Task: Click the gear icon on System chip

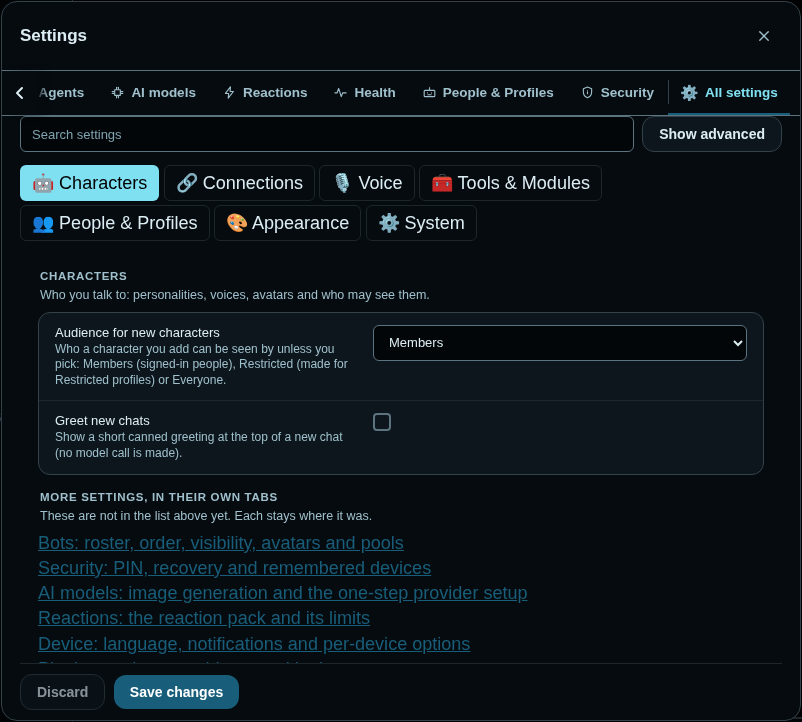Action: [x=389, y=223]
